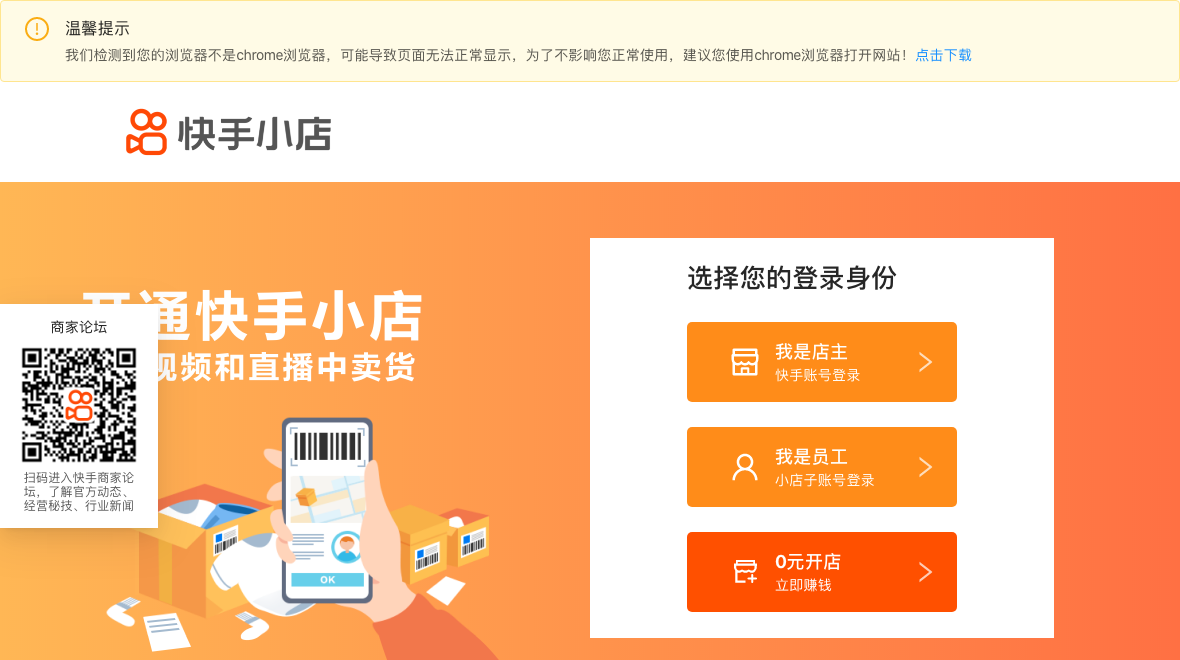Click the store-plus icon on 0元开店 button
The image size is (1180, 660).
pos(745,572)
